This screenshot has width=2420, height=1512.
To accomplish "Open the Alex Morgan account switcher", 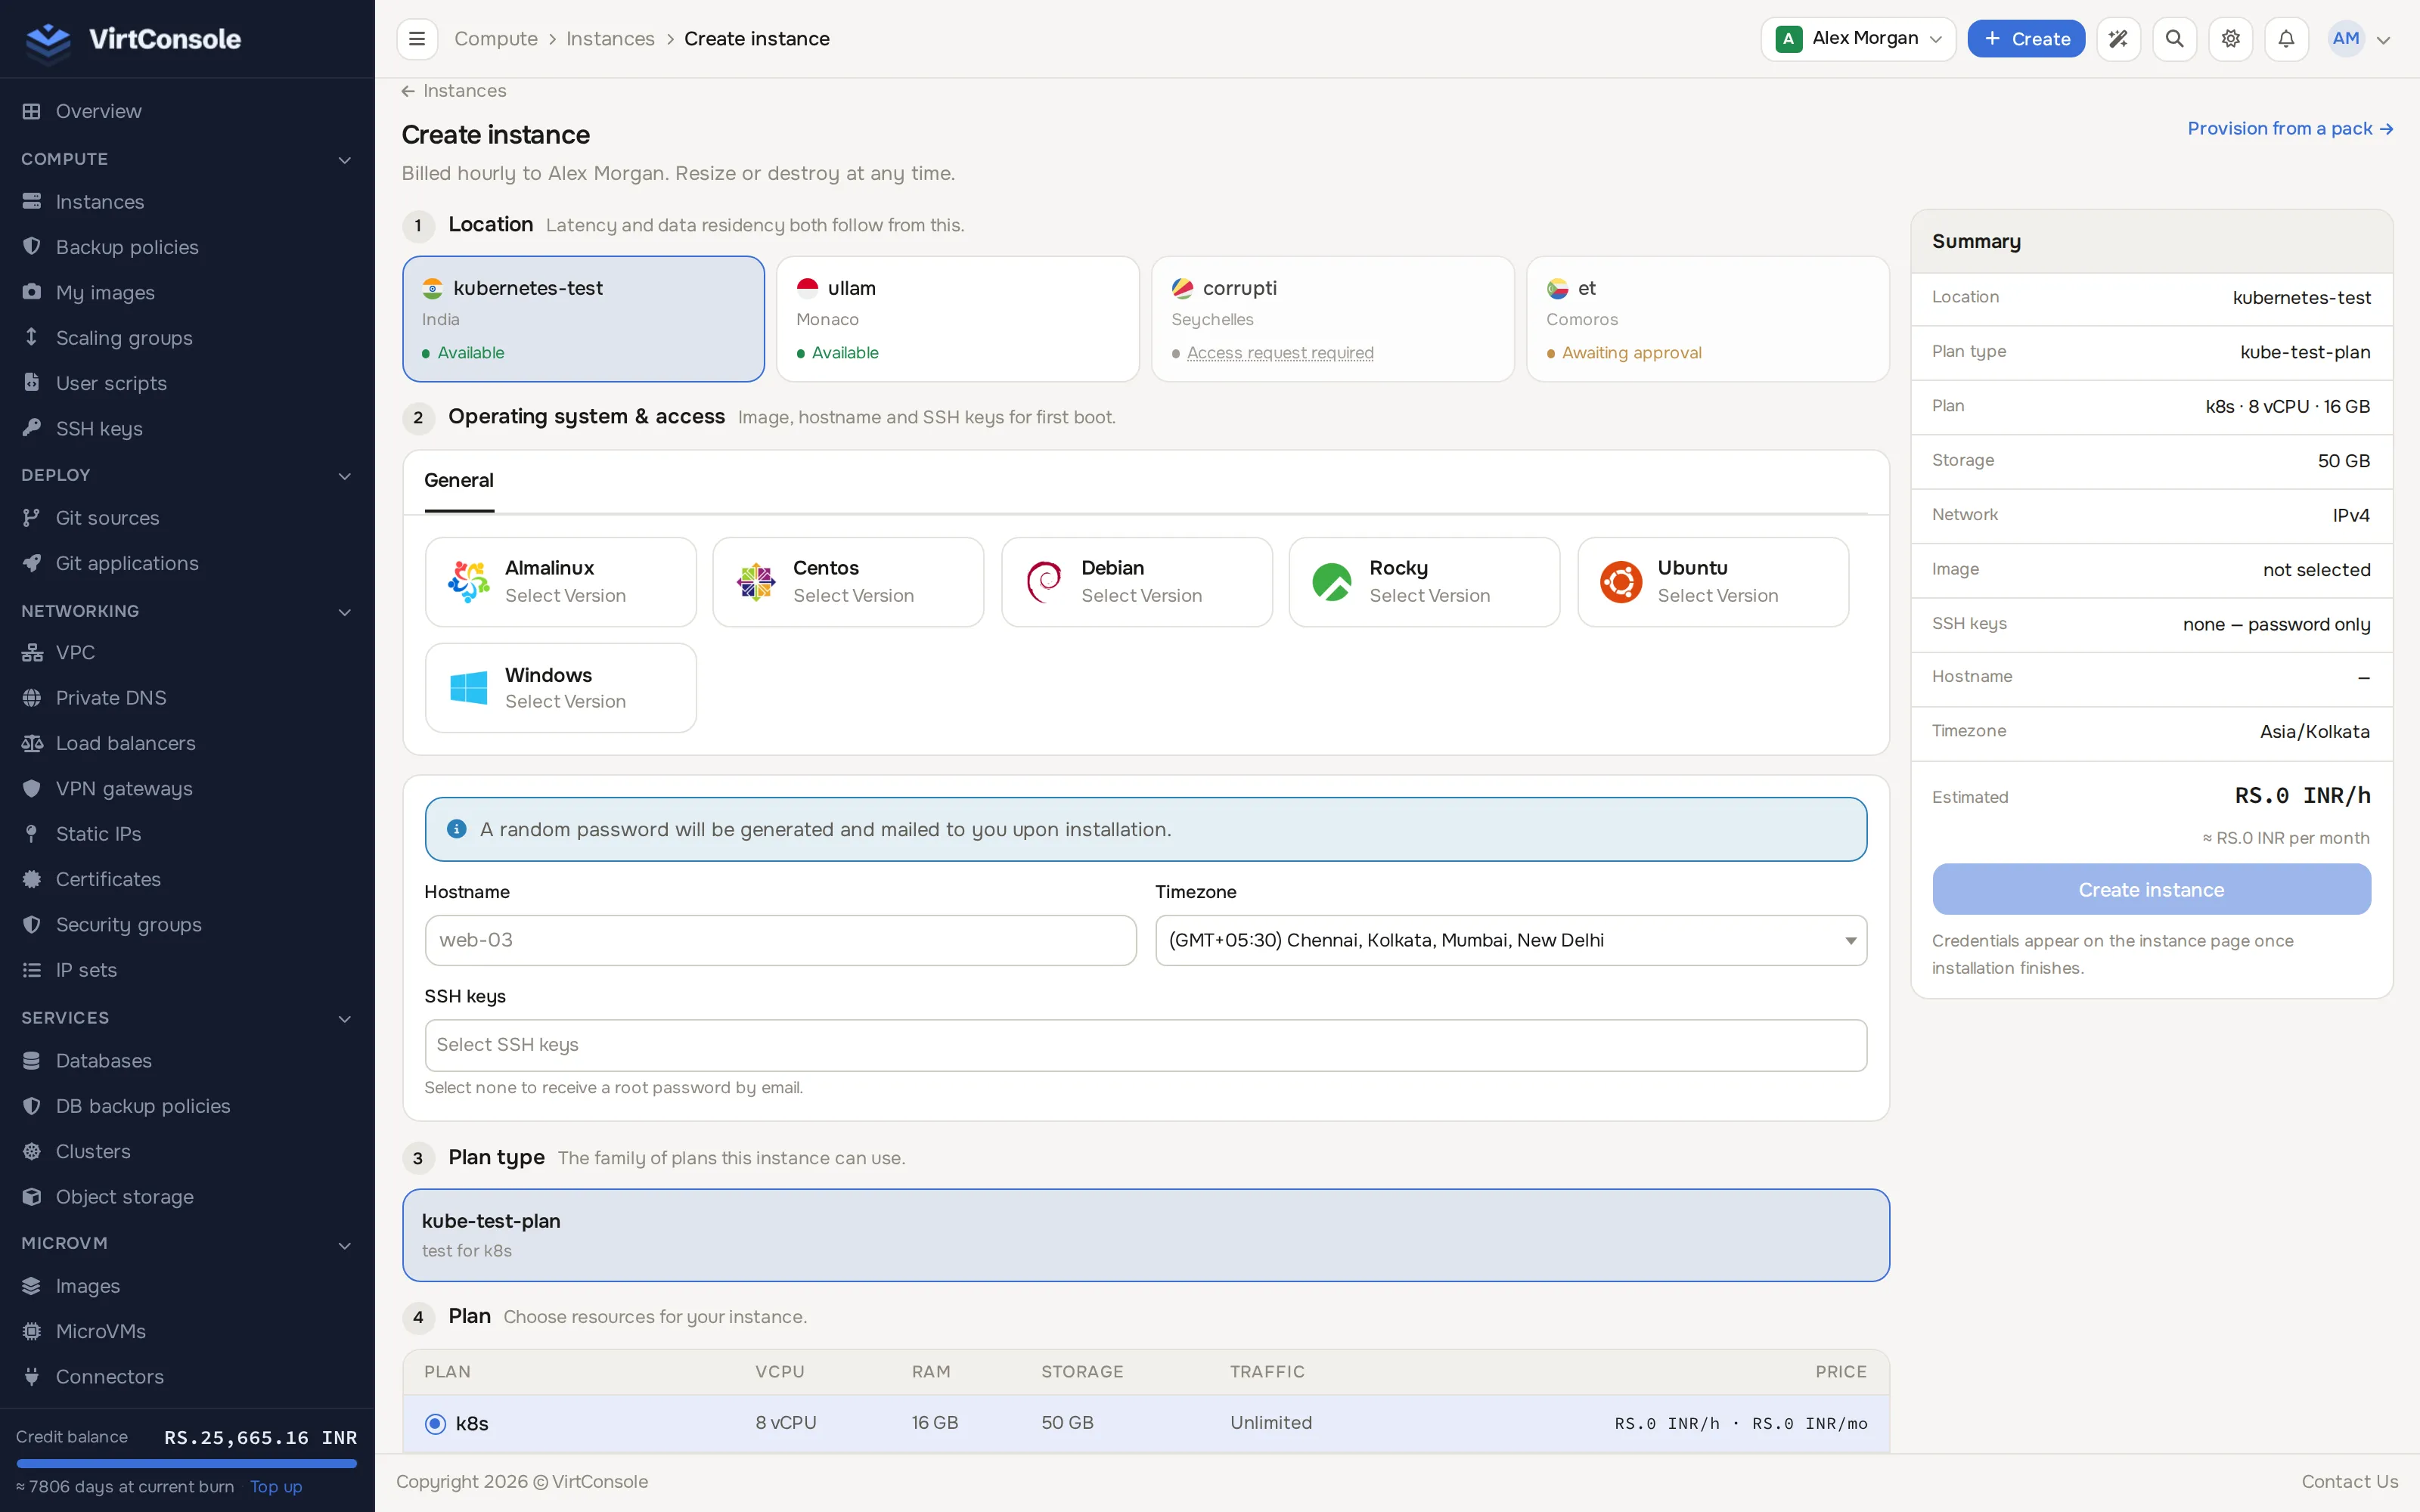I will pos(1857,39).
